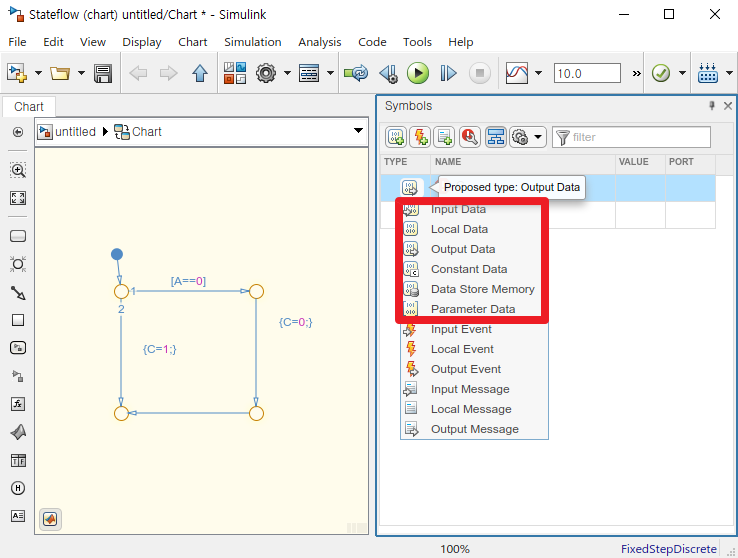Select the Junction tool in palette

coord(18,264)
